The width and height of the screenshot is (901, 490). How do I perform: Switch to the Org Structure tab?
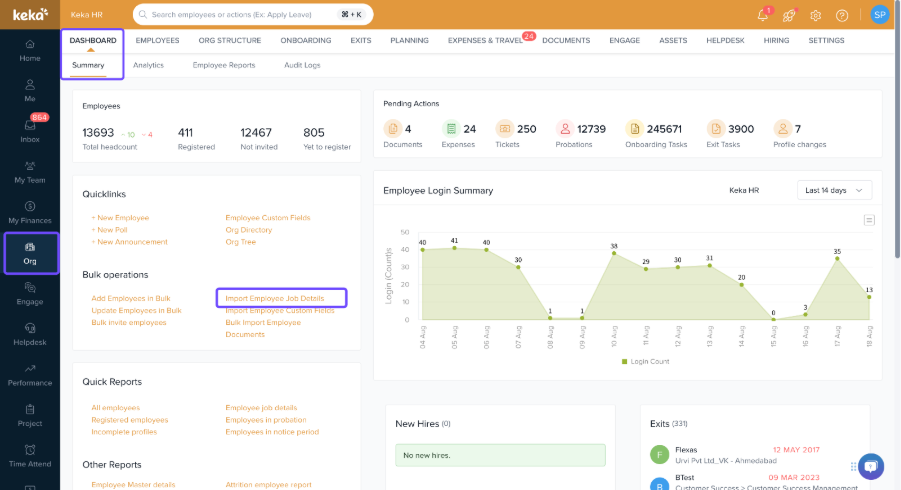click(x=230, y=40)
